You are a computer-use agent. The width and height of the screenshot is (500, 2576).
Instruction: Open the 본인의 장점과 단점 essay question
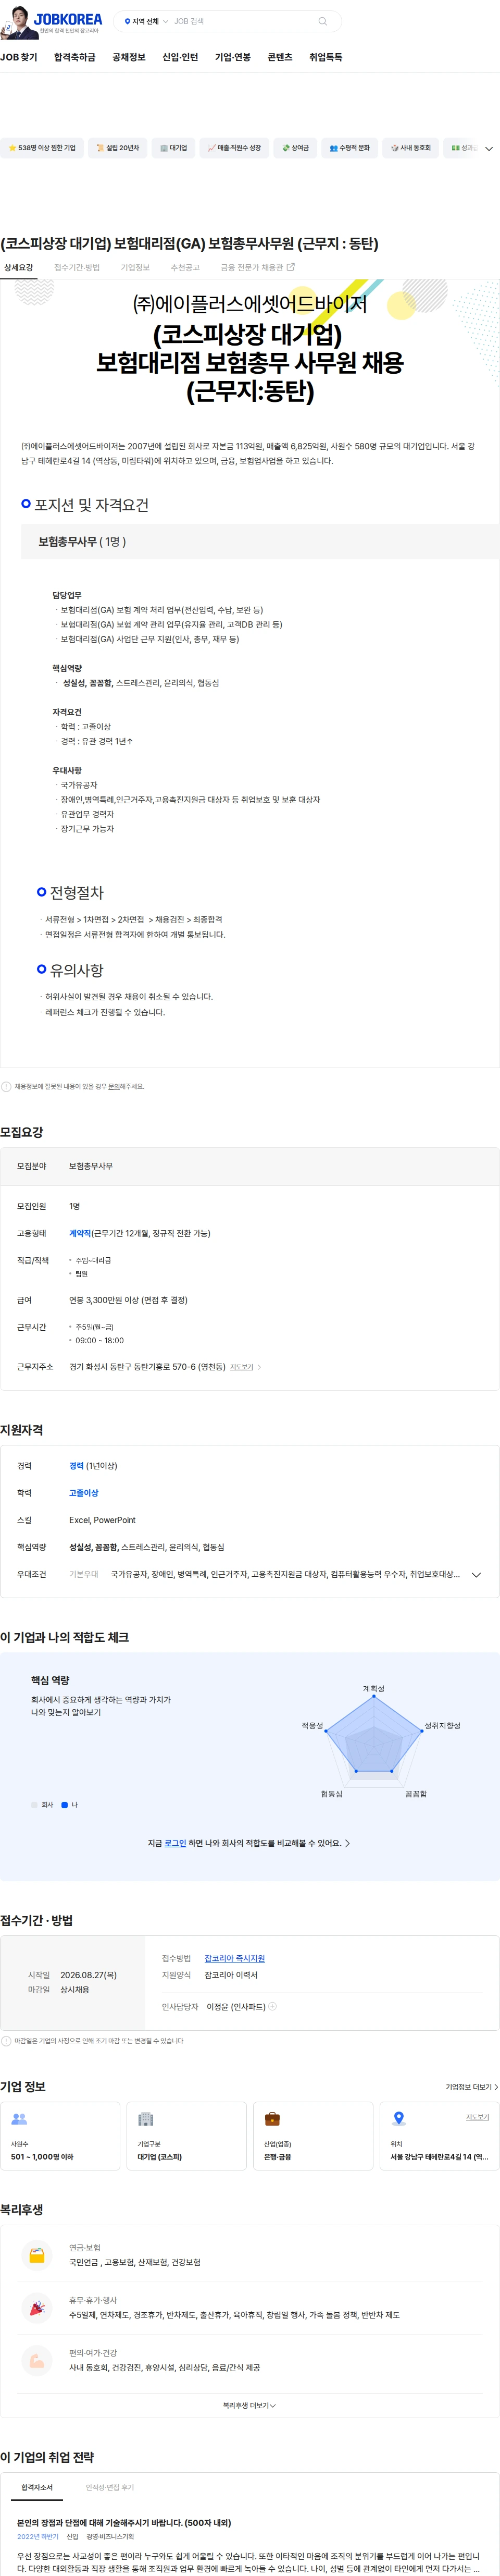point(124,2523)
